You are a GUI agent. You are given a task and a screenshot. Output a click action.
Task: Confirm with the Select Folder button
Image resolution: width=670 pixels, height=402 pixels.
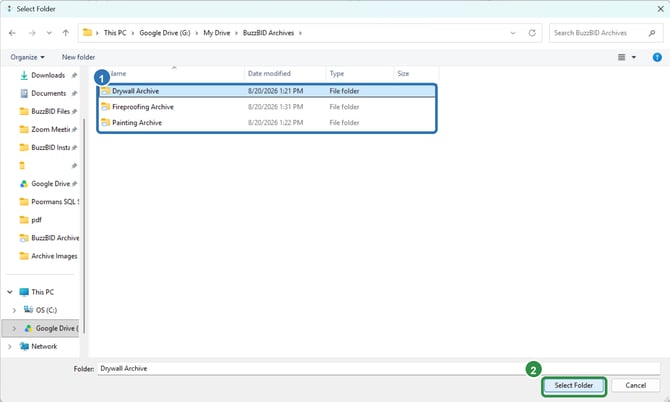tap(574, 385)
